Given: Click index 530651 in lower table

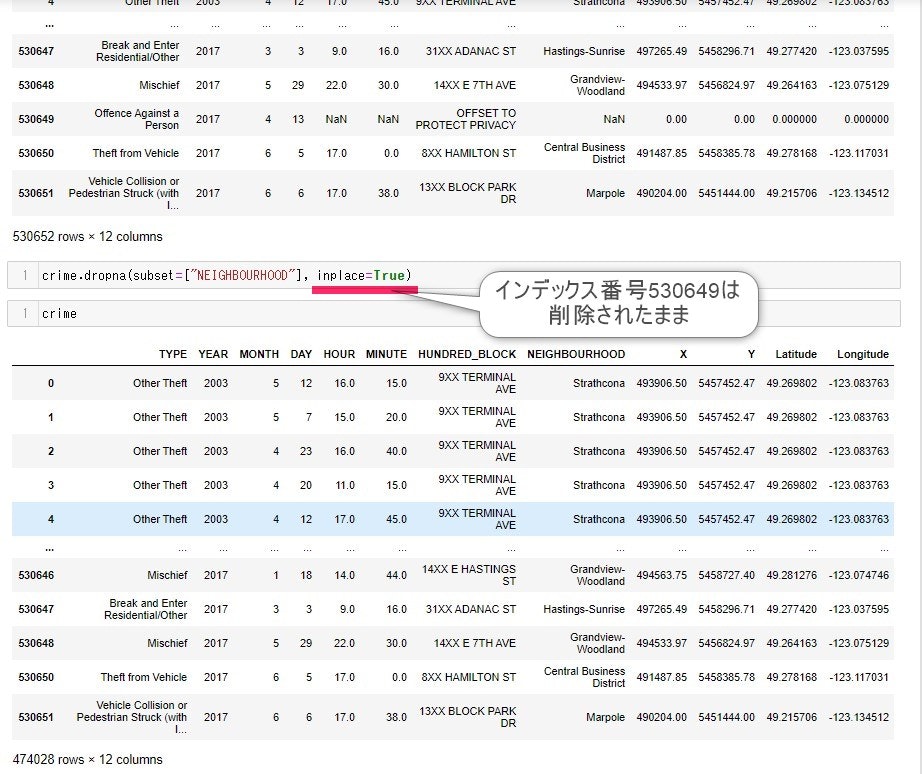Looking at the screenshot, I should point(36,718).
